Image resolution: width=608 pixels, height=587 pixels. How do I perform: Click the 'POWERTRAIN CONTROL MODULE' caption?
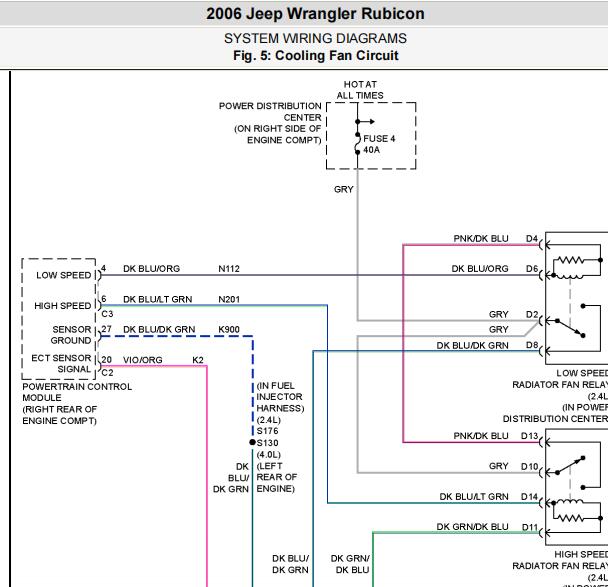pos(77,392)
